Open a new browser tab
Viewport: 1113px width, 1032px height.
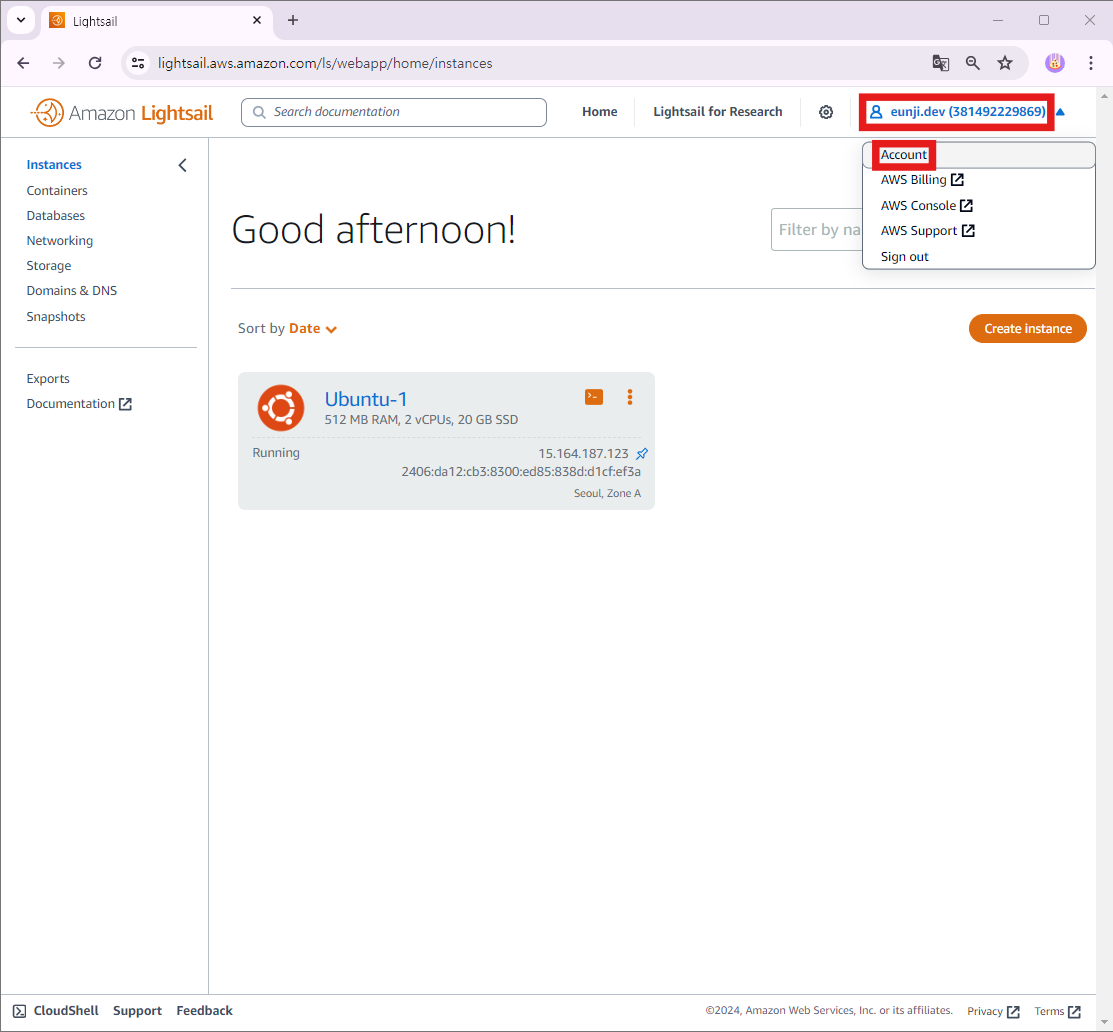tap(292, 21)
